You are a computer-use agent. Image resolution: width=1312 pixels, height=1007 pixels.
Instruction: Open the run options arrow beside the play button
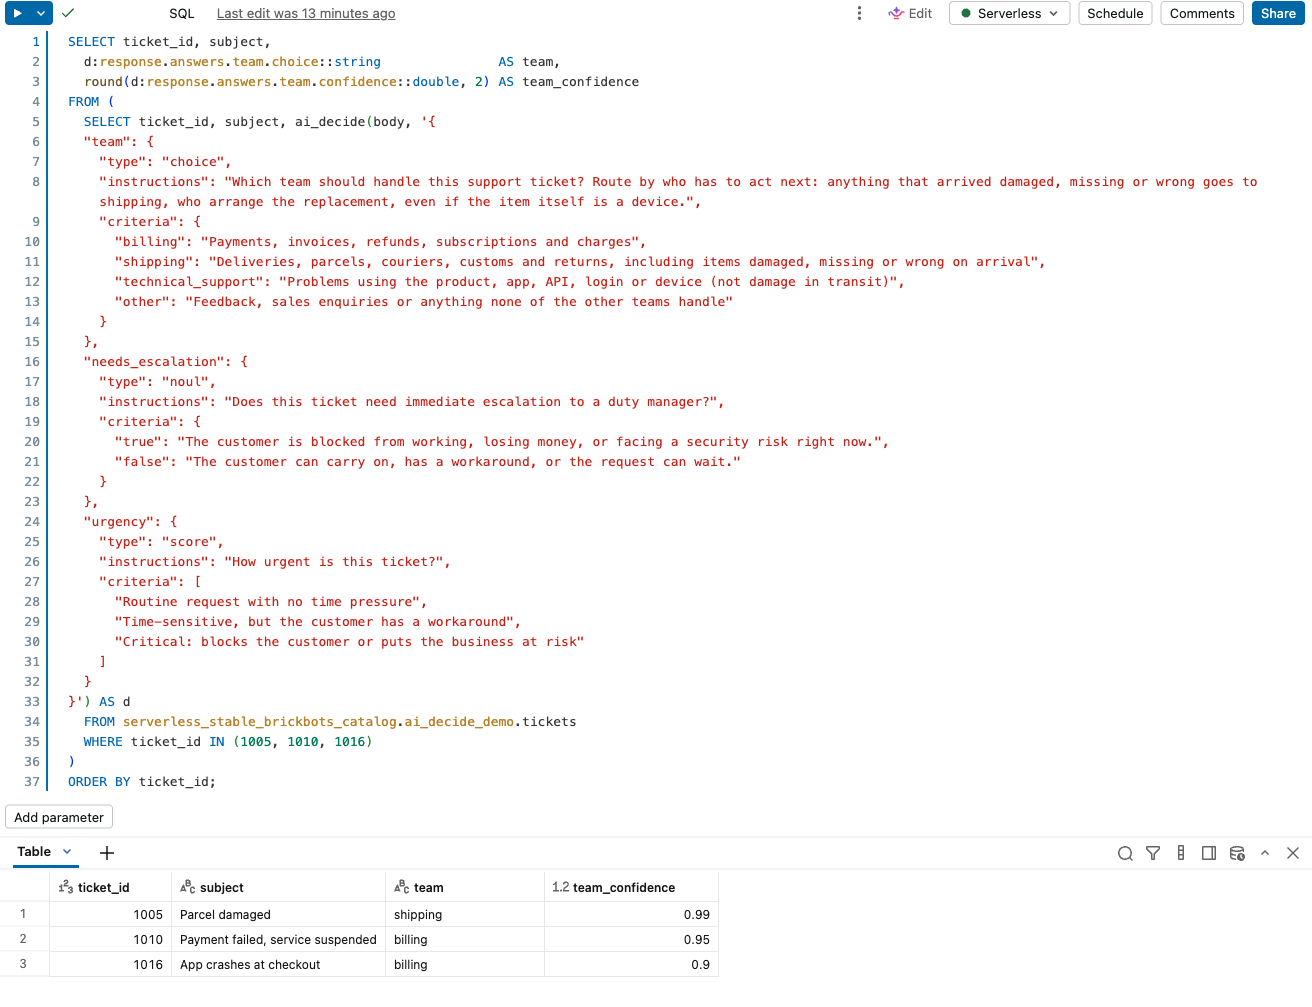pos(41,13)
